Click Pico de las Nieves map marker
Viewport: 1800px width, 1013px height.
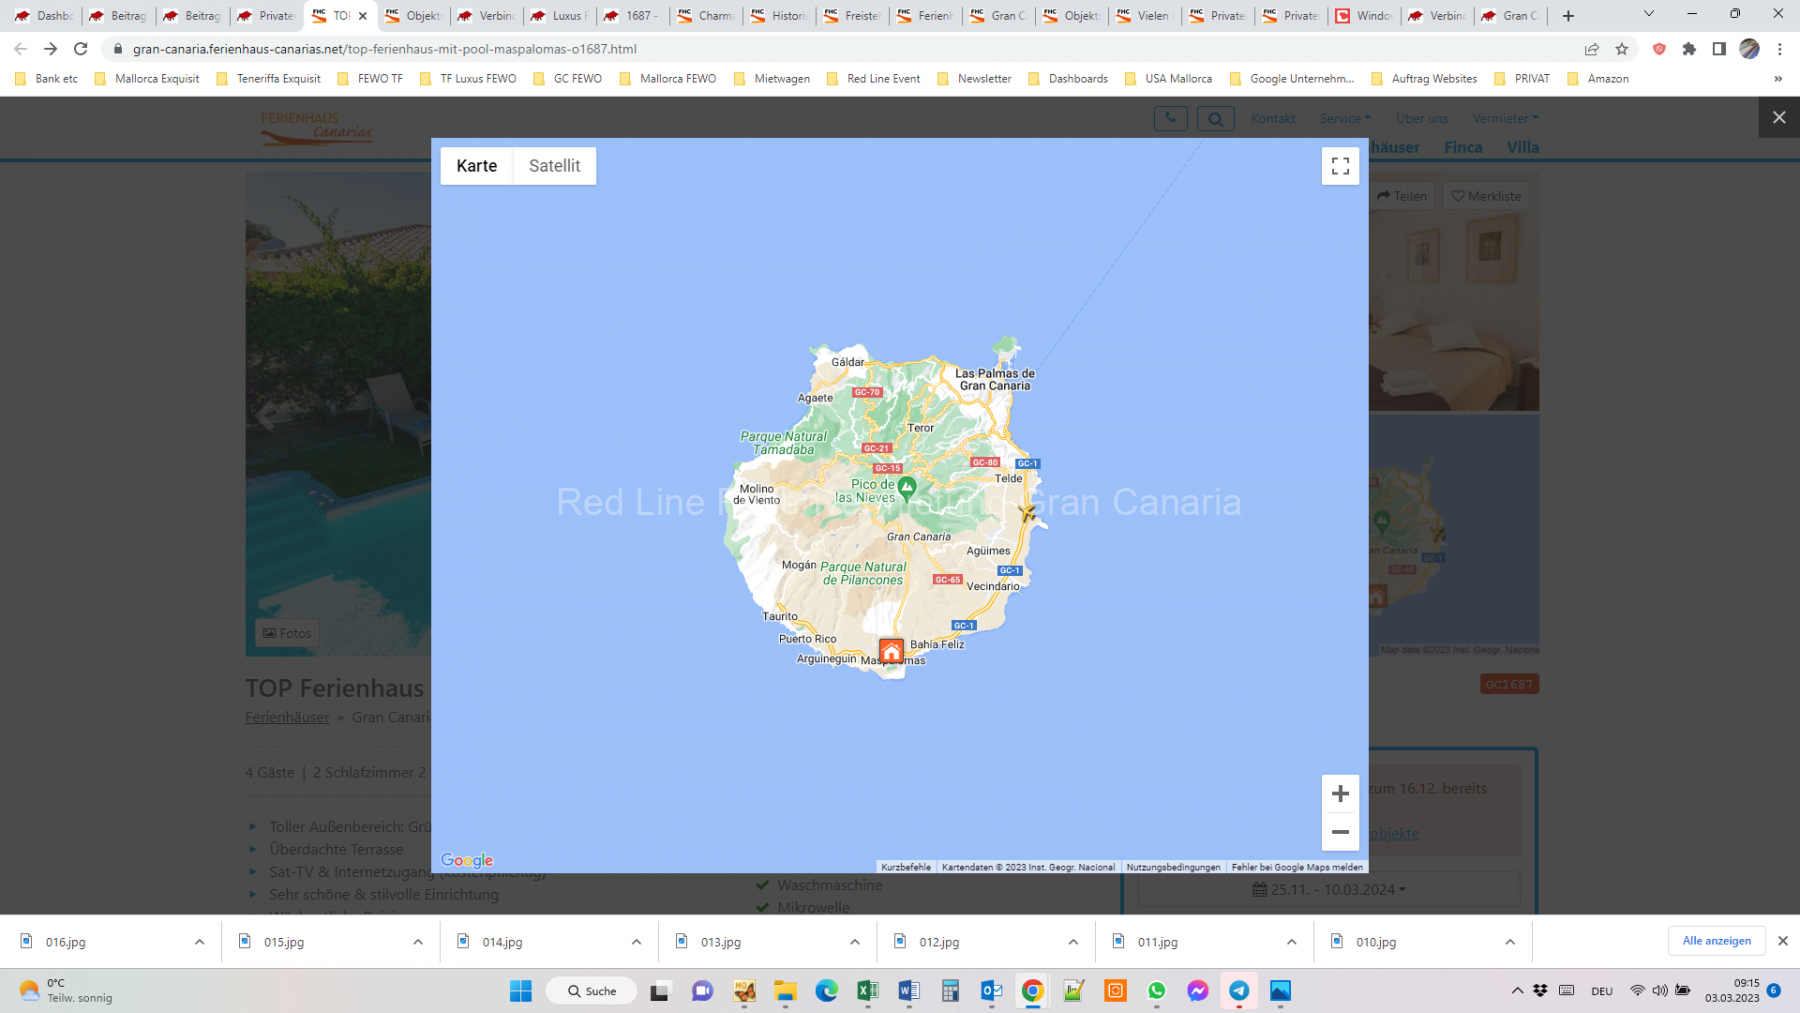(907, 488)
